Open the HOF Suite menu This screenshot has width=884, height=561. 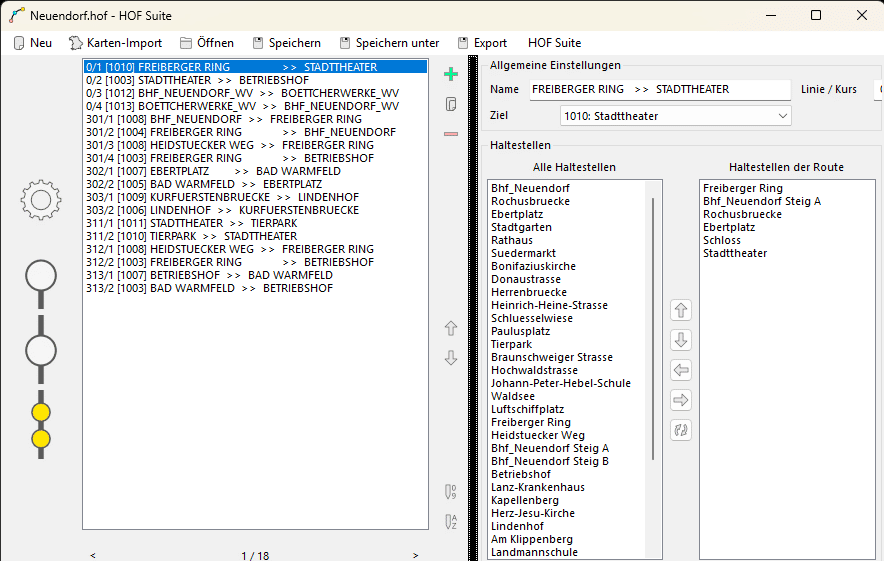click(554, 43)
